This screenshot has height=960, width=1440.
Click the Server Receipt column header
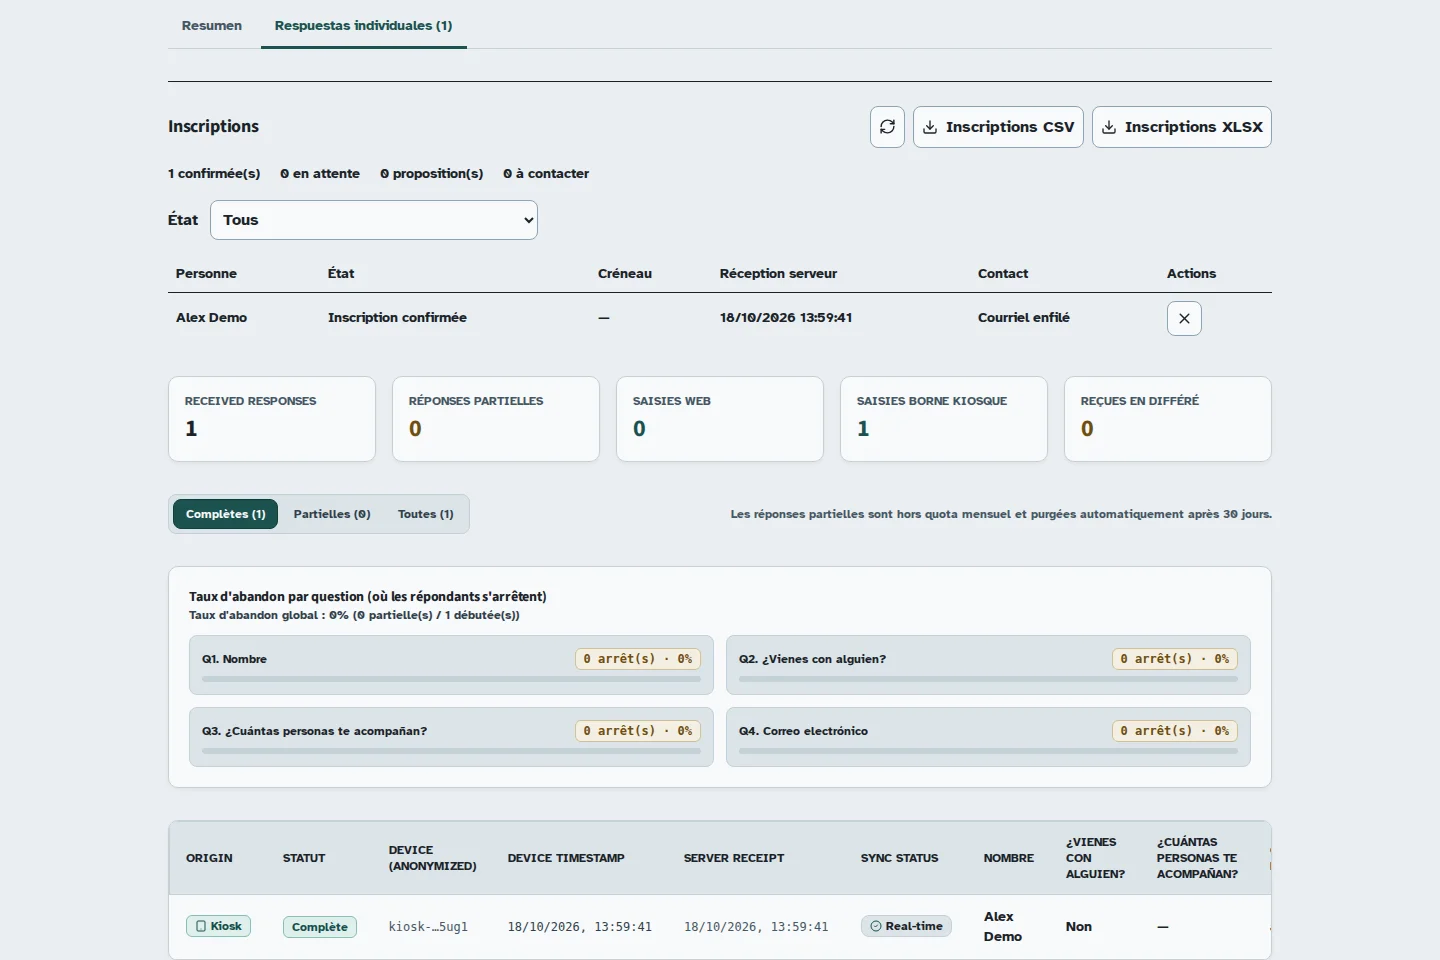[x=734, y=858]
